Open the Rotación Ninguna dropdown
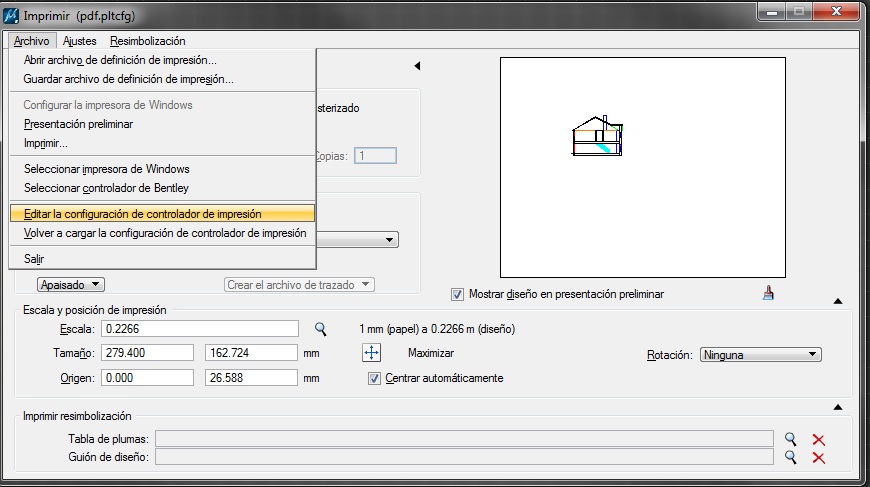Viewport: 870px width, 487px height. click(x=761, y=354)
